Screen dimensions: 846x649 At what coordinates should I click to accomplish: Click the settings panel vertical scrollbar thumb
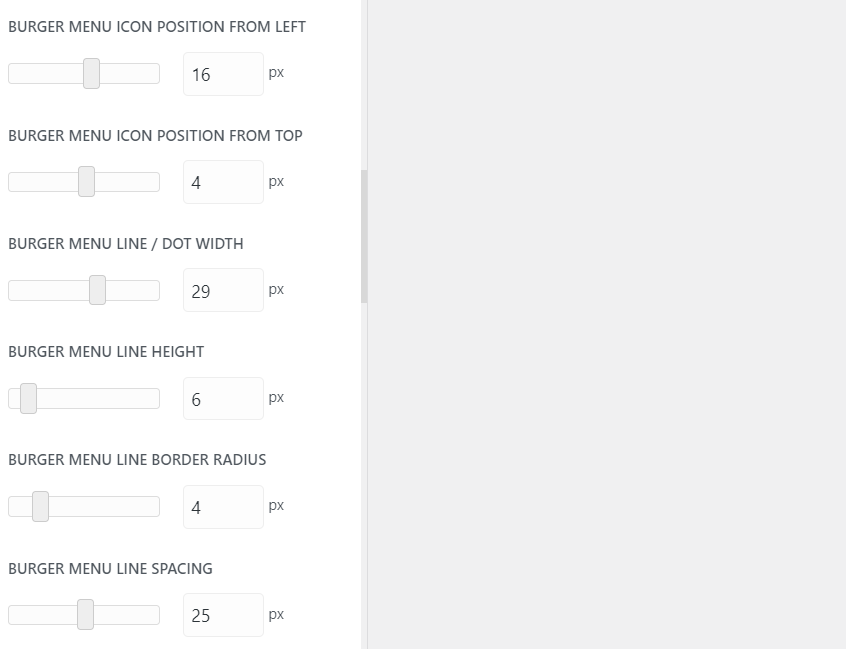(x=364, y=236)
